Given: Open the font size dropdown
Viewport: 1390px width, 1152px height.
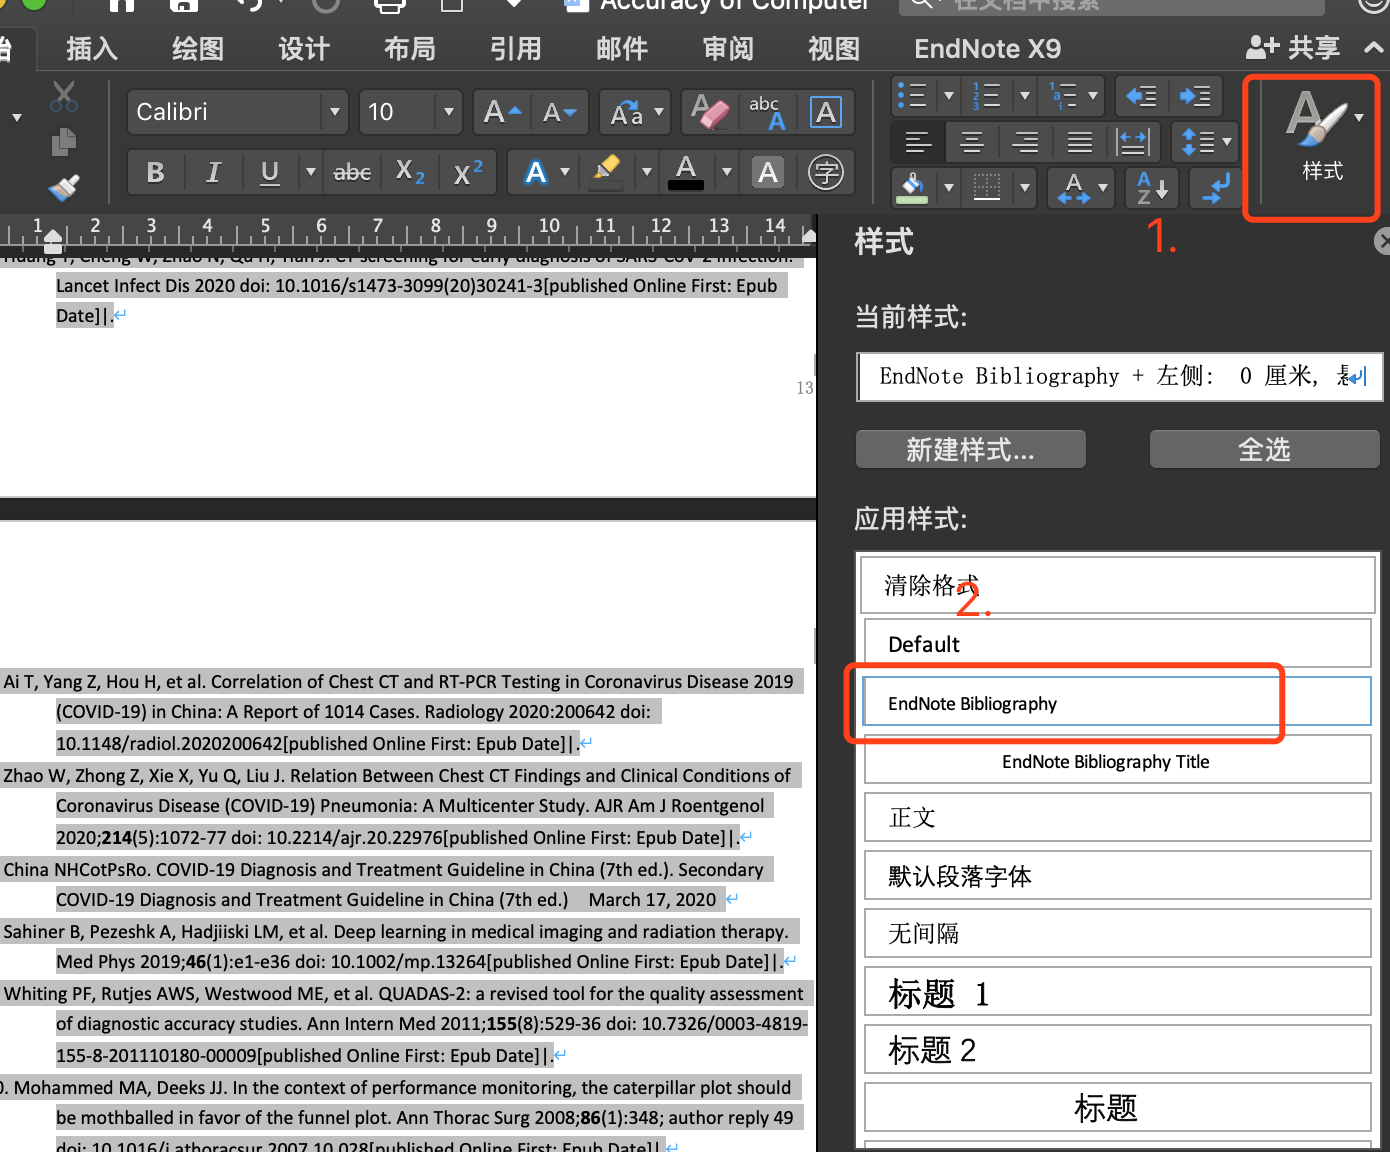Looking at the screenshot, I should point(448,112).
